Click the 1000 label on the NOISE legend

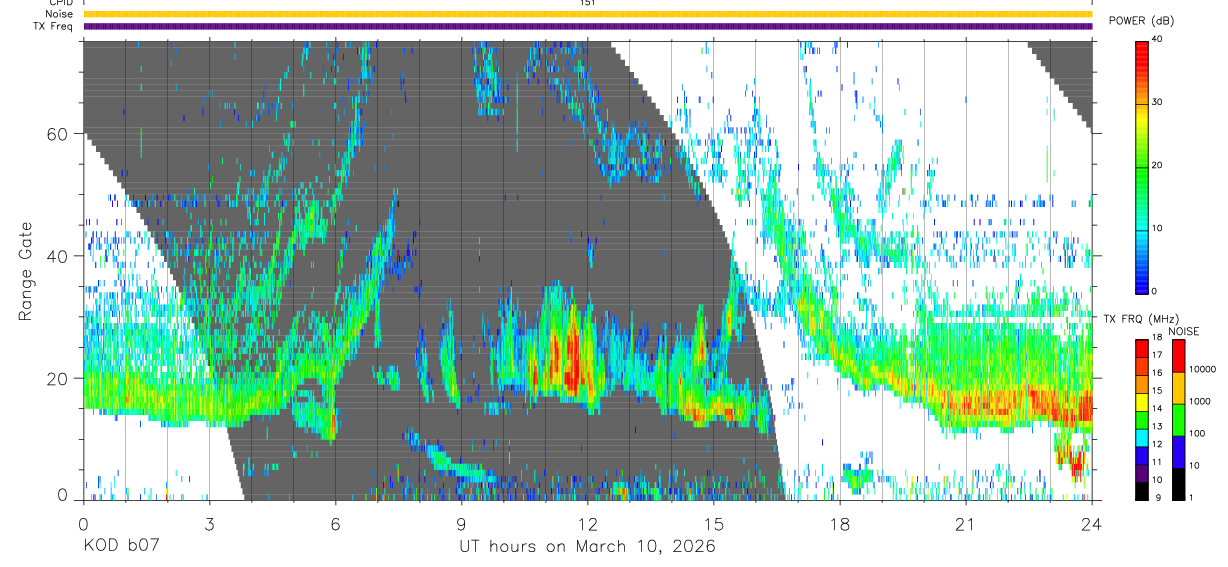pos(1201,401)
